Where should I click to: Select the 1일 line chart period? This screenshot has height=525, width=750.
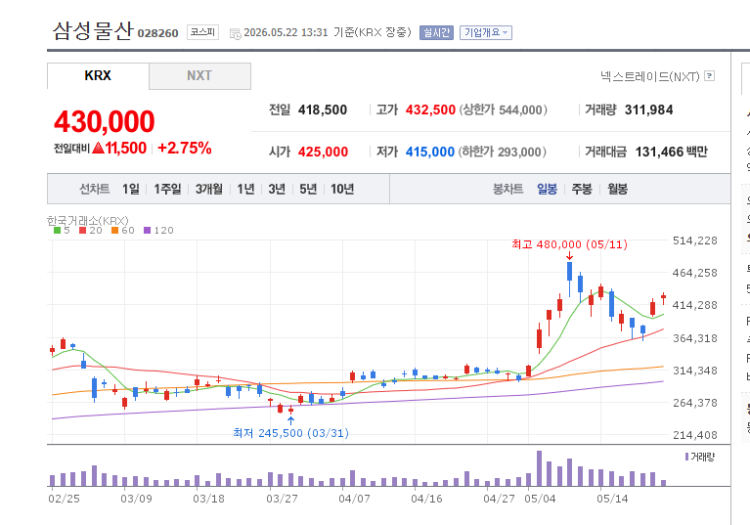pyautogui.click(x=131, y=189)
